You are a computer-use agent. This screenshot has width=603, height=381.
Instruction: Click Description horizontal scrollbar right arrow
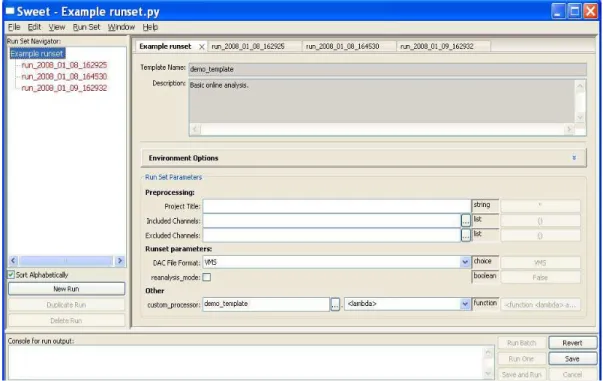(x=569, y=130)
